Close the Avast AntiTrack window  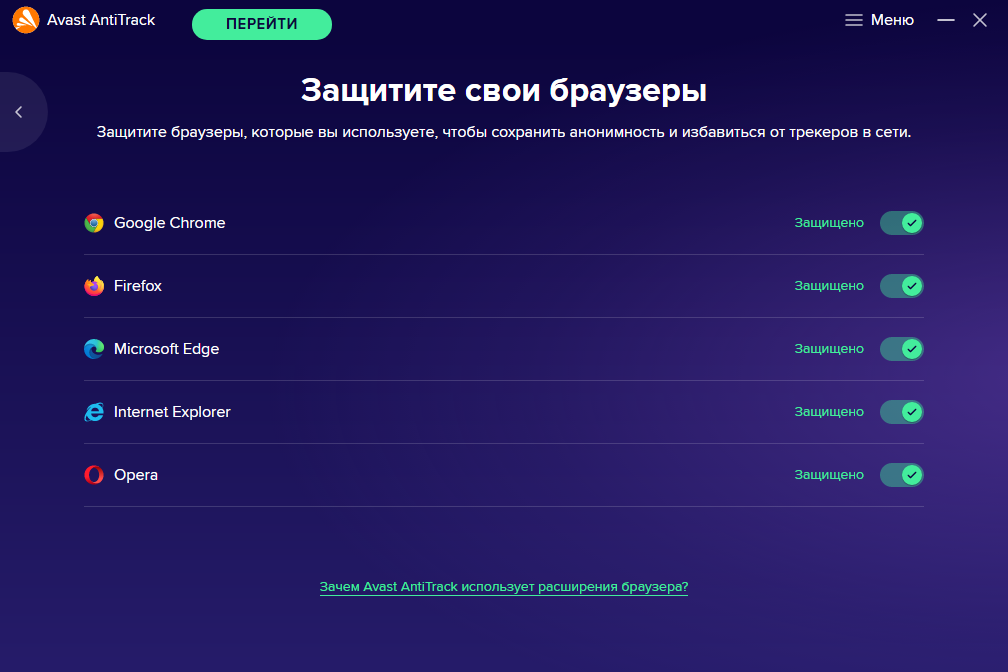point(980,20)
